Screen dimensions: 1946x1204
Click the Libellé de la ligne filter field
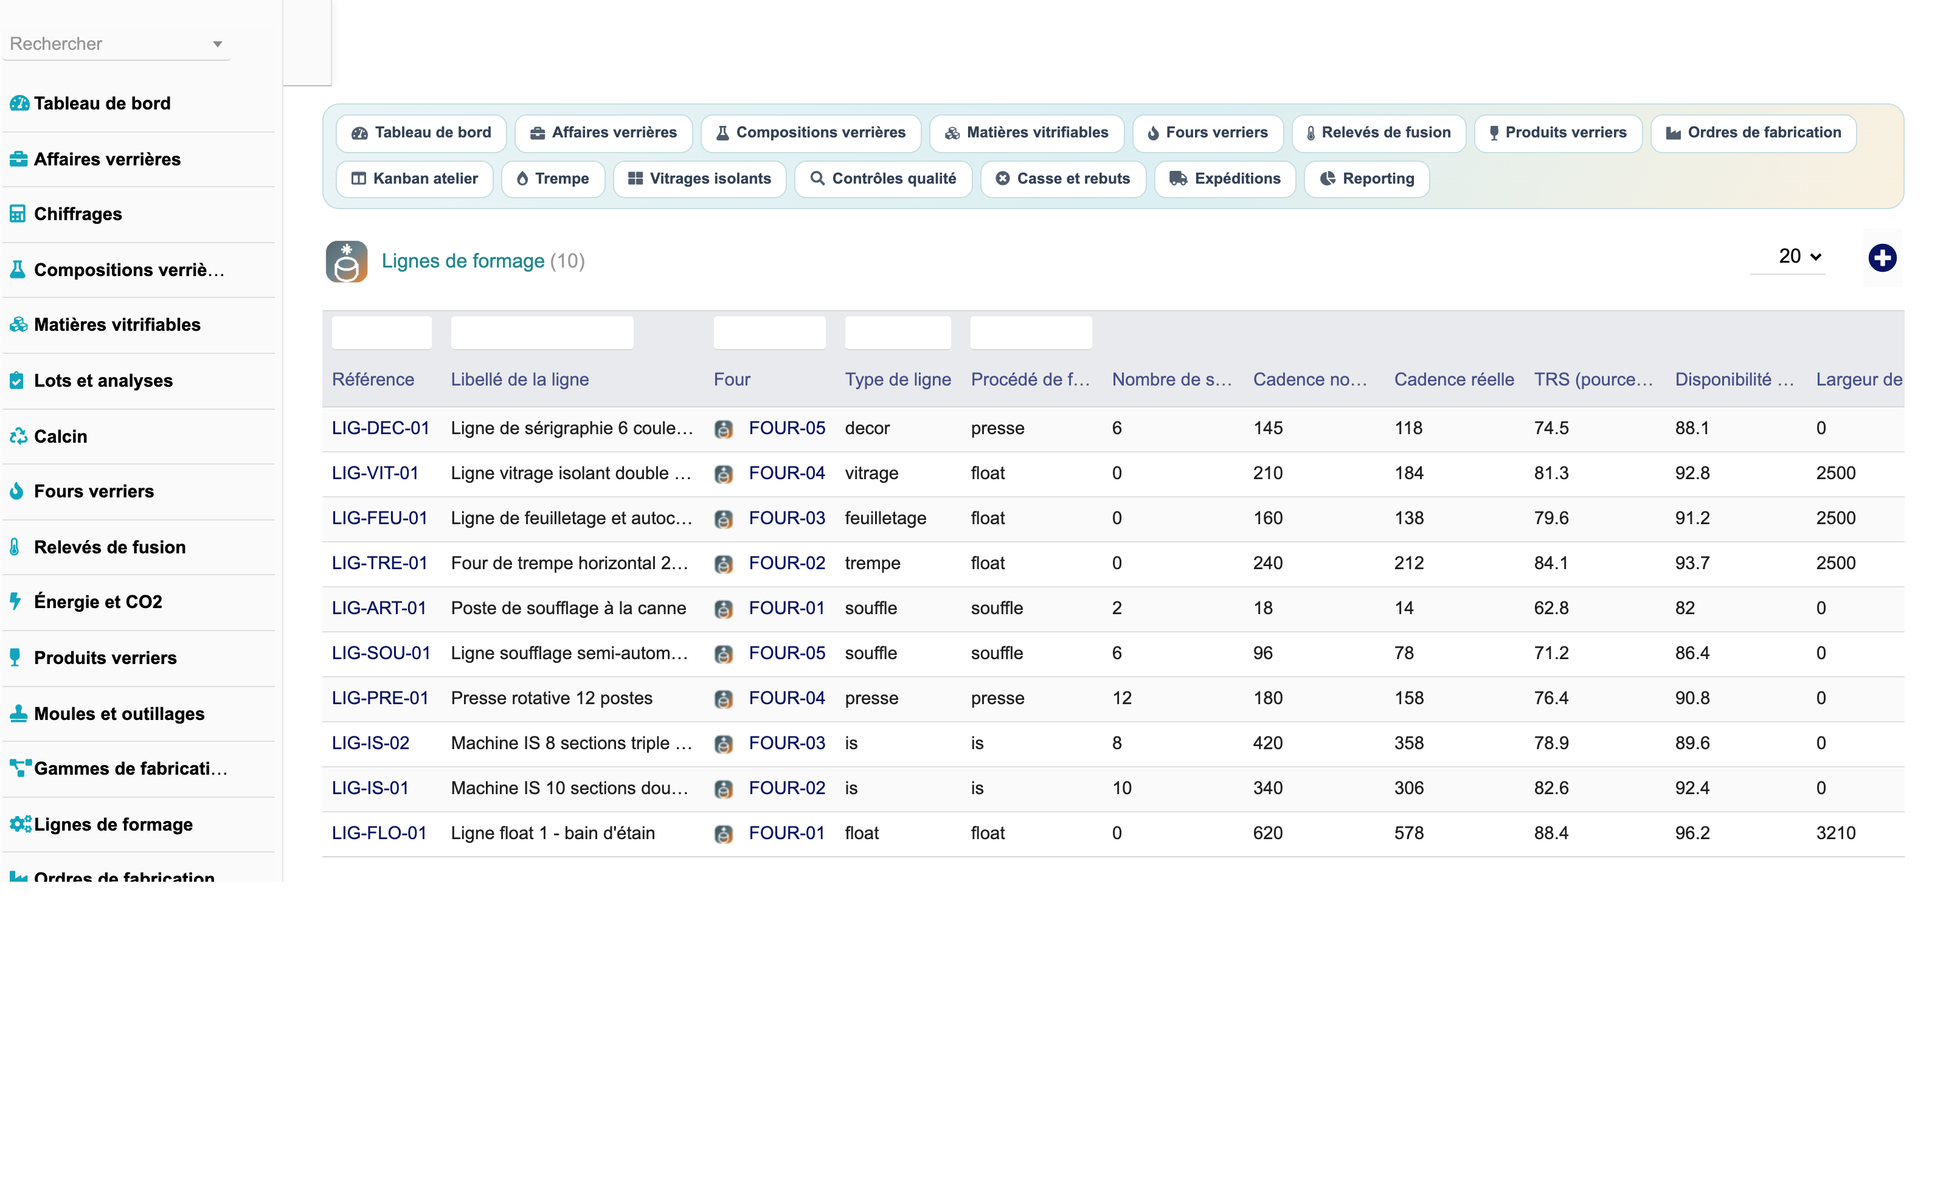(x=542, y=332)
